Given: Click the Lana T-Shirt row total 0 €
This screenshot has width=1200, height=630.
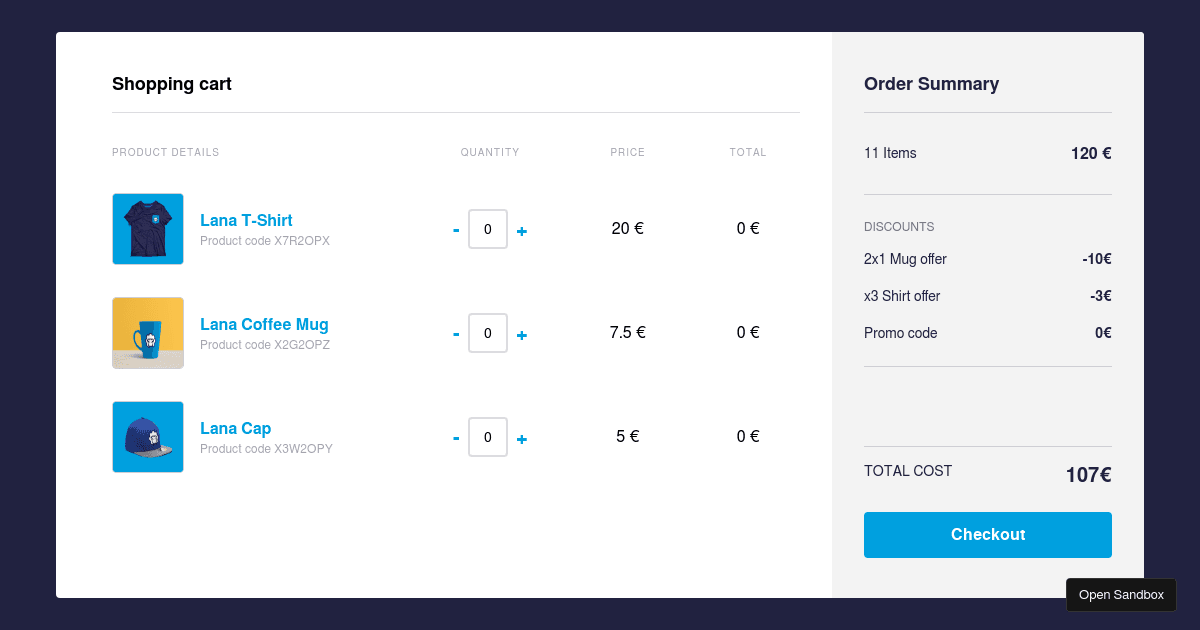Looking at the screenshot, I should coord(748,228).
